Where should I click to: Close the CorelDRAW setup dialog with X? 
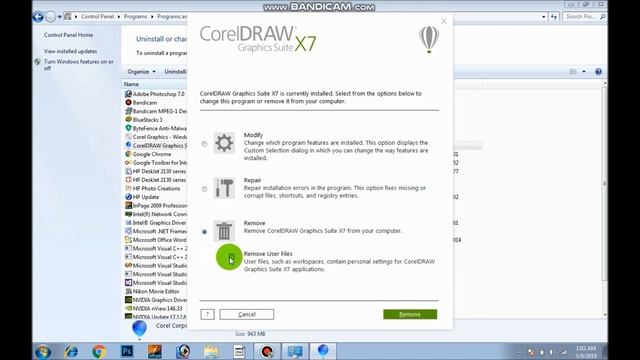444,21
